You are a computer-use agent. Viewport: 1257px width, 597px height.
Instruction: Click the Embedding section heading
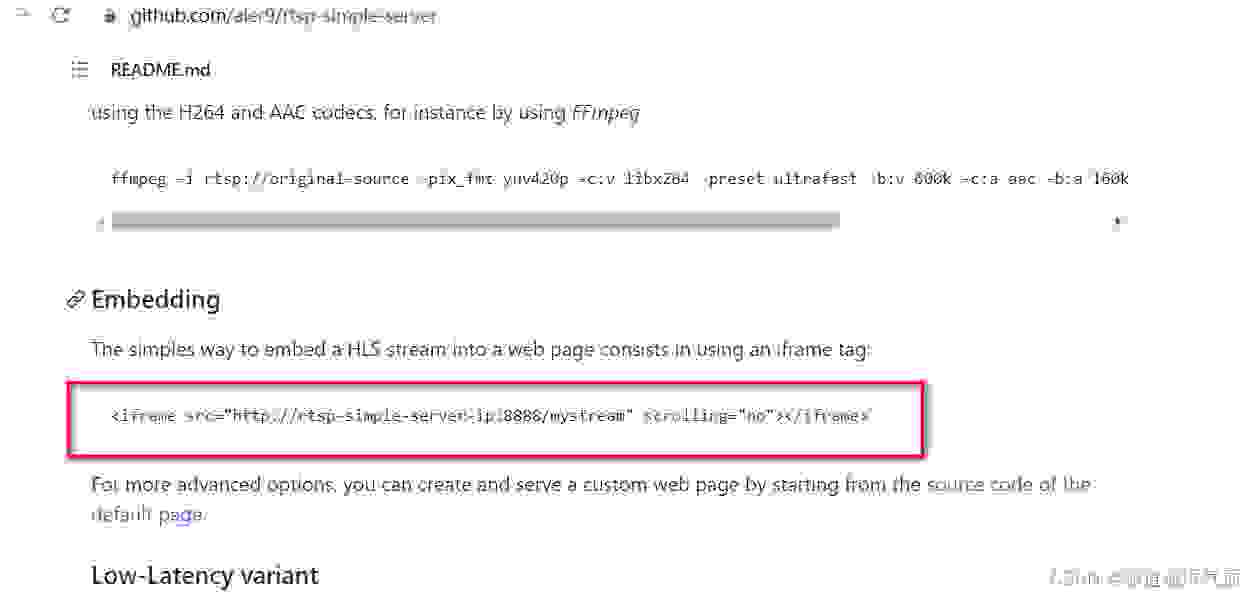[155, 299]
